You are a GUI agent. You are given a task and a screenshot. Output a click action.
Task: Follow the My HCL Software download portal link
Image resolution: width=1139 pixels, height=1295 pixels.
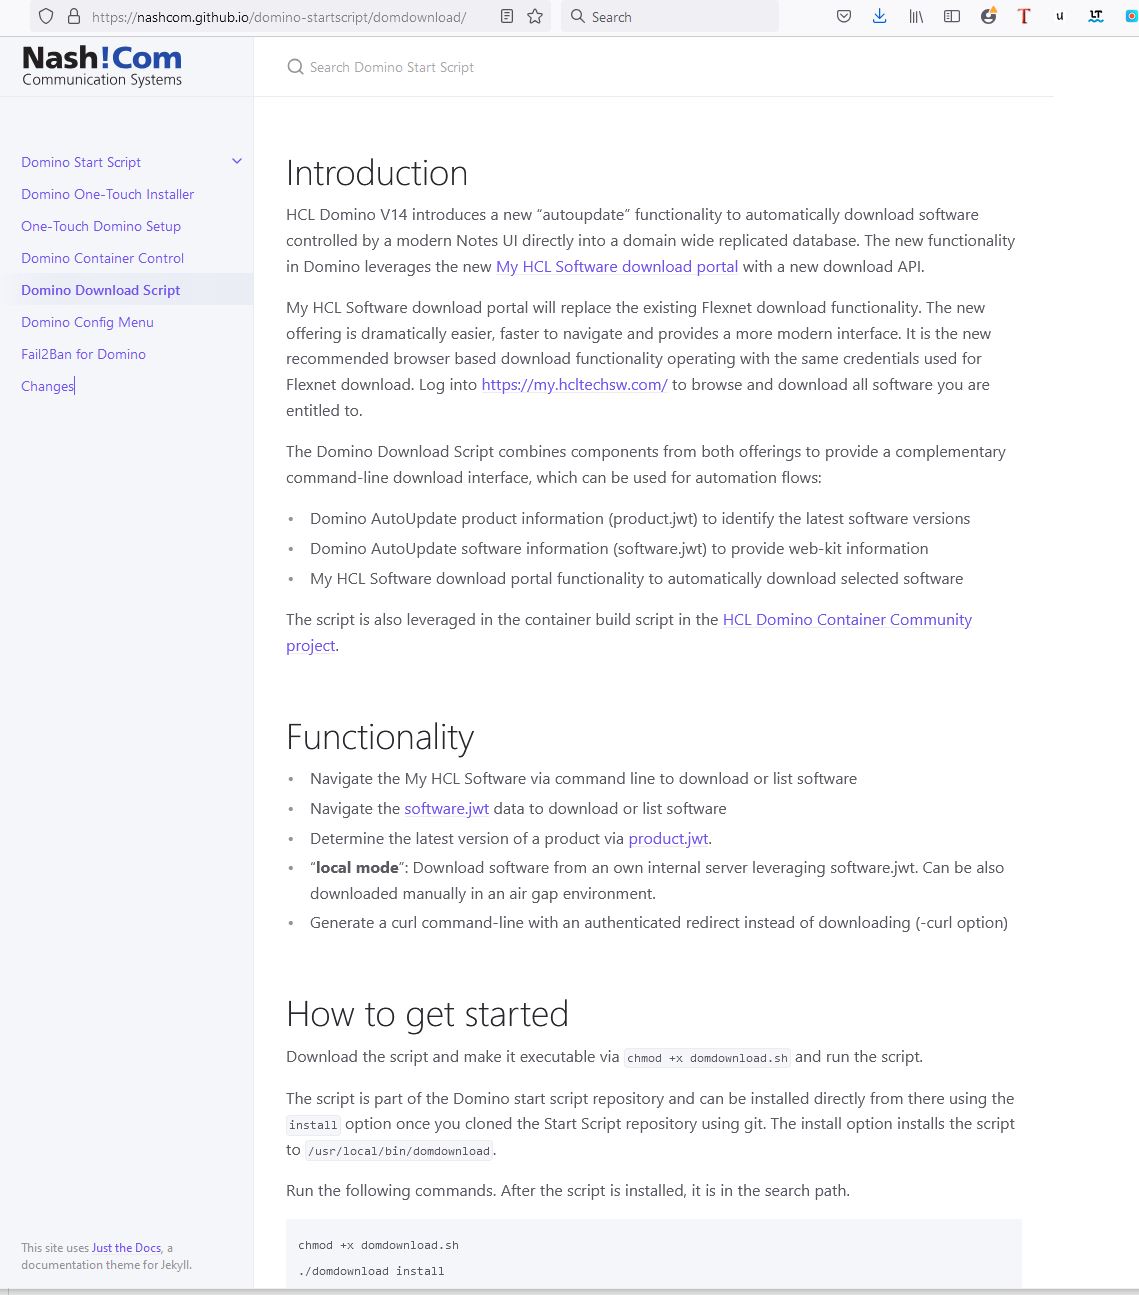pos(617,267)
